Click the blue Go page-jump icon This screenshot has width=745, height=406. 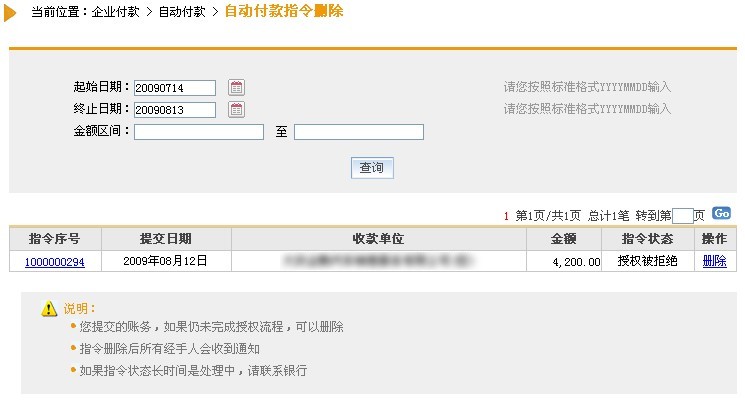[721, 214]
